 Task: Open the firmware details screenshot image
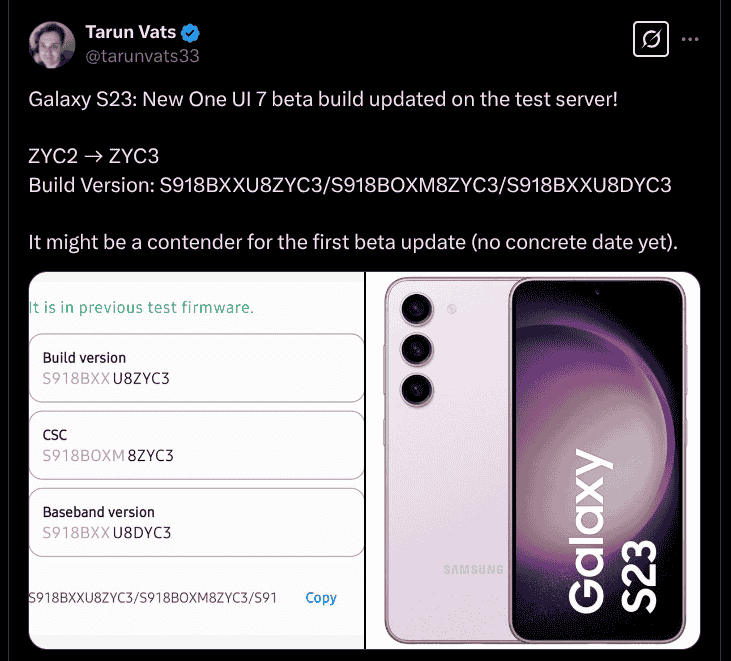tap(196, 460)
